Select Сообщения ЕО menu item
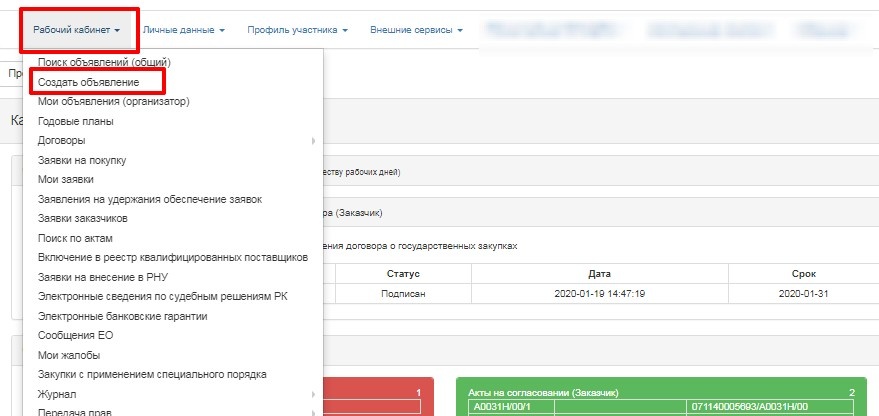Screen dimensions: 879x416 pyautogui.click(x=75, y=335)
